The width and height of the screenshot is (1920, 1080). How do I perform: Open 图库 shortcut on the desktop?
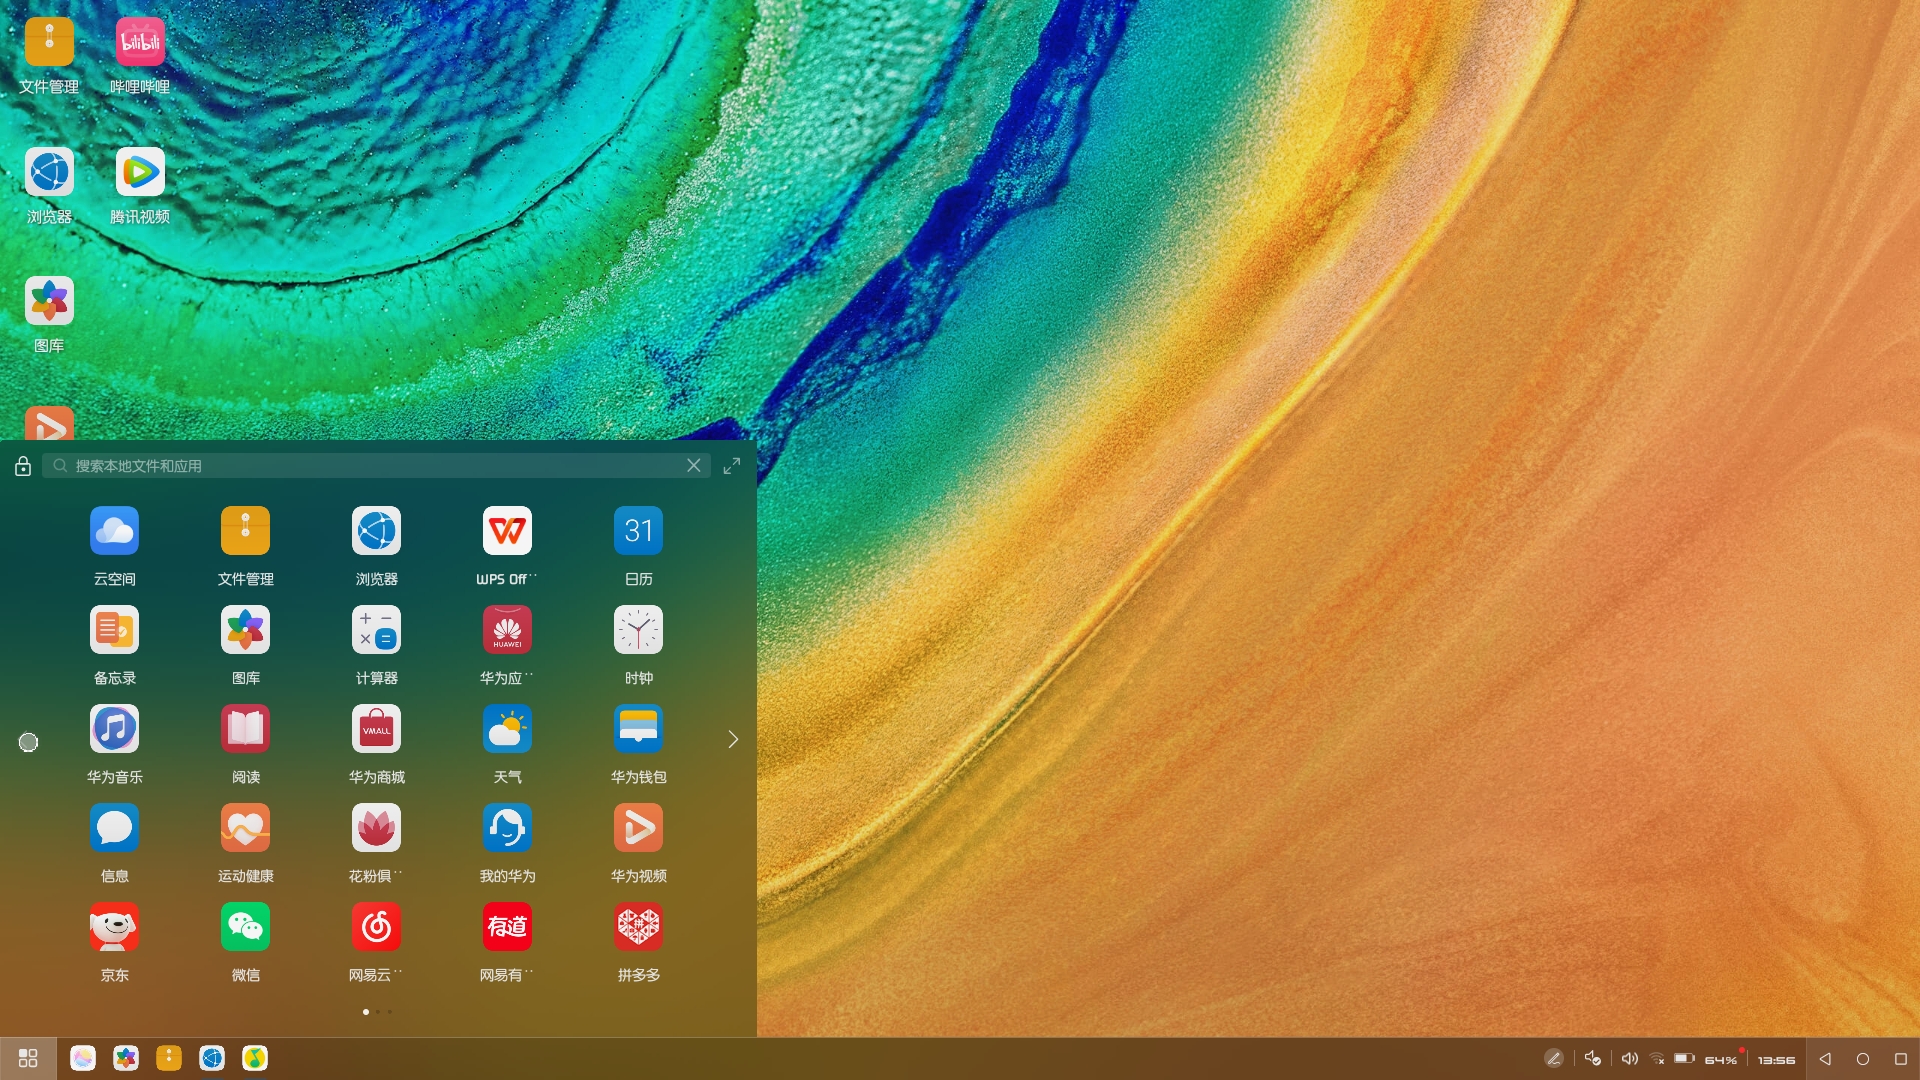49,301
